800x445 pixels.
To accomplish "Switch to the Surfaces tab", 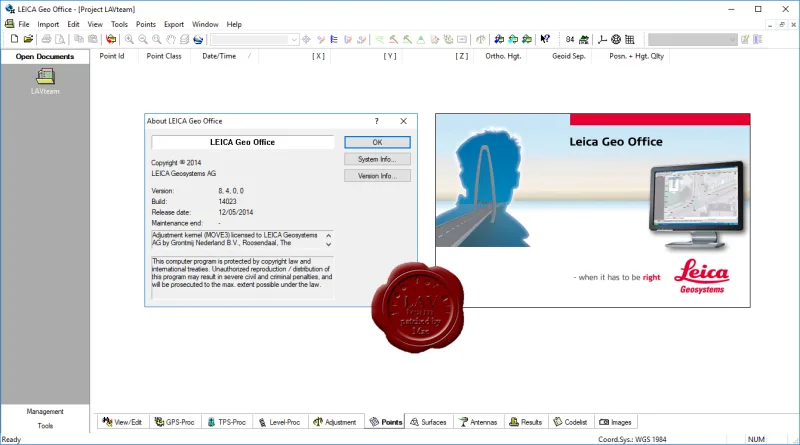I will click(x=429, y=422).
